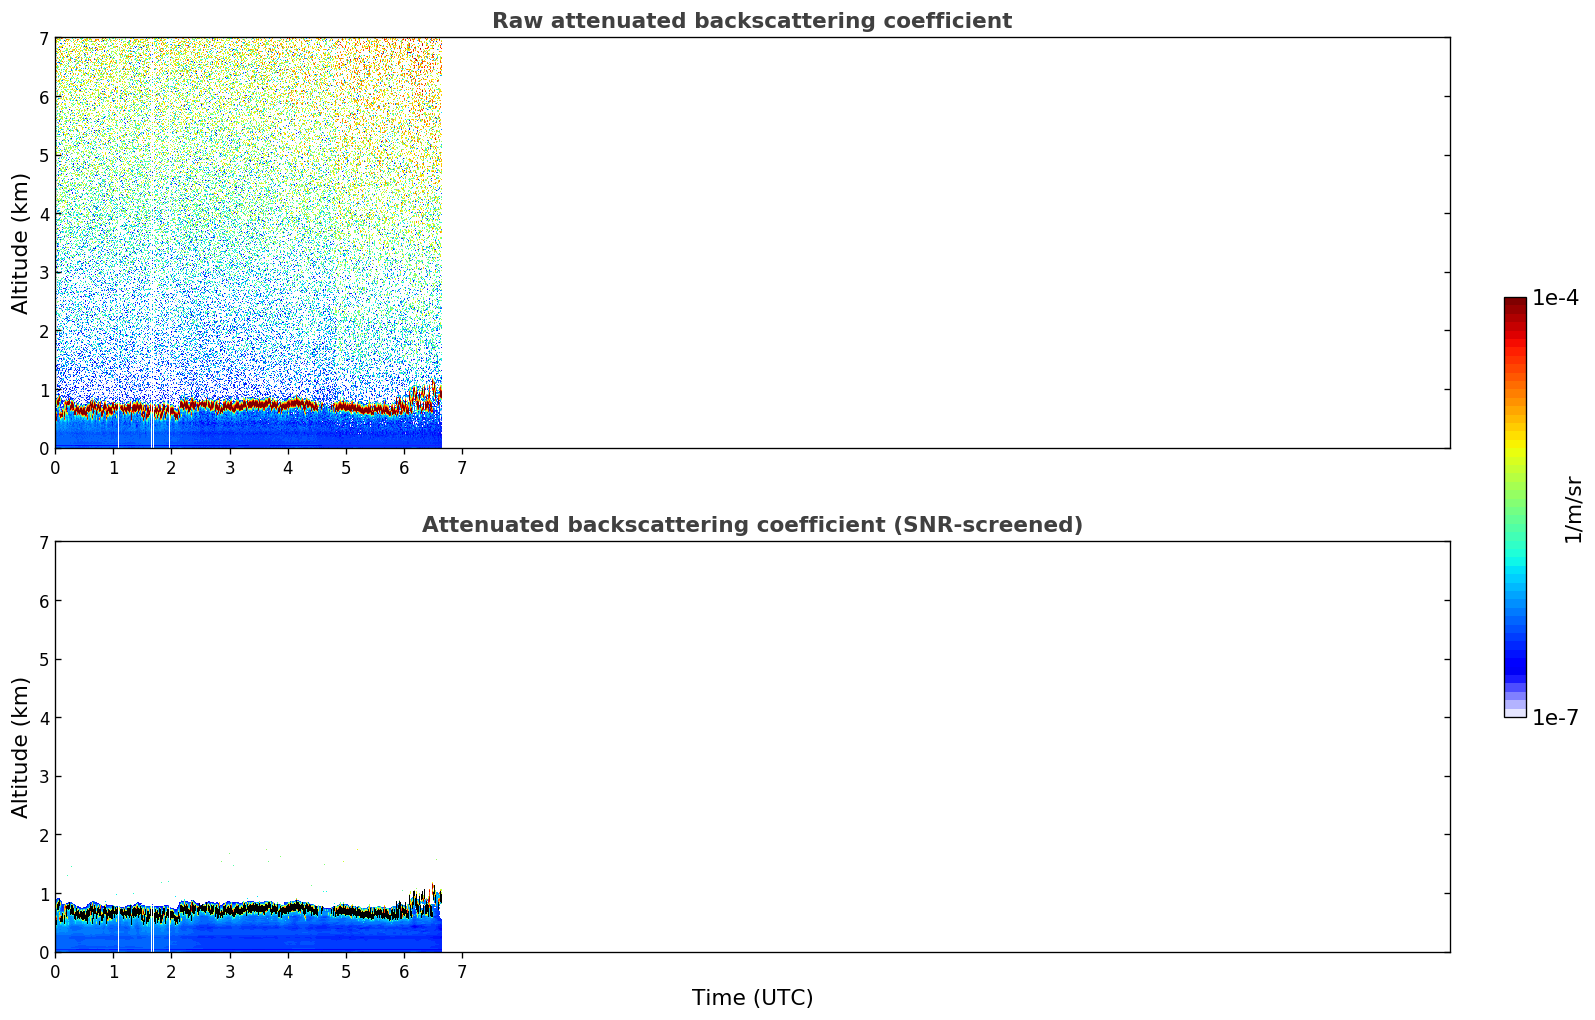Click the red cloud layer in the raw plot
1595x1020 pixels.
pyautogui.click(x=248, y=406)
